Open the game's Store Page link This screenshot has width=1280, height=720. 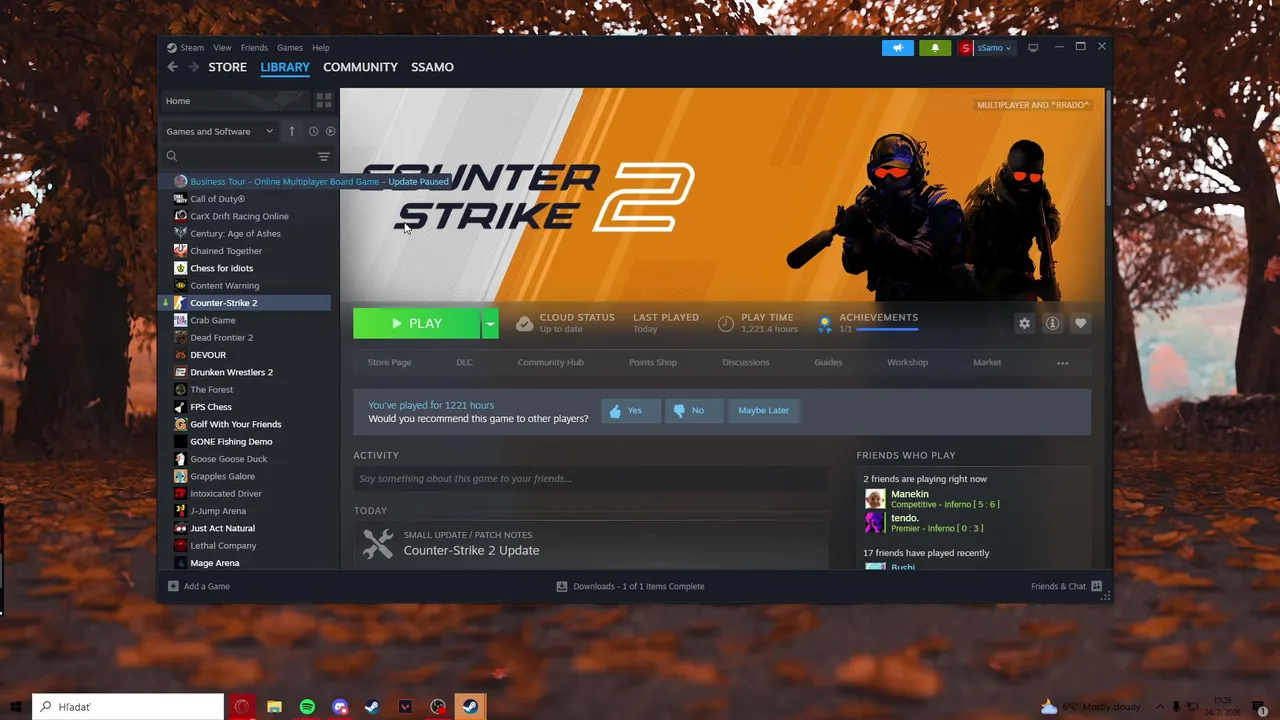pyautogui.click(x=389, y=362)
